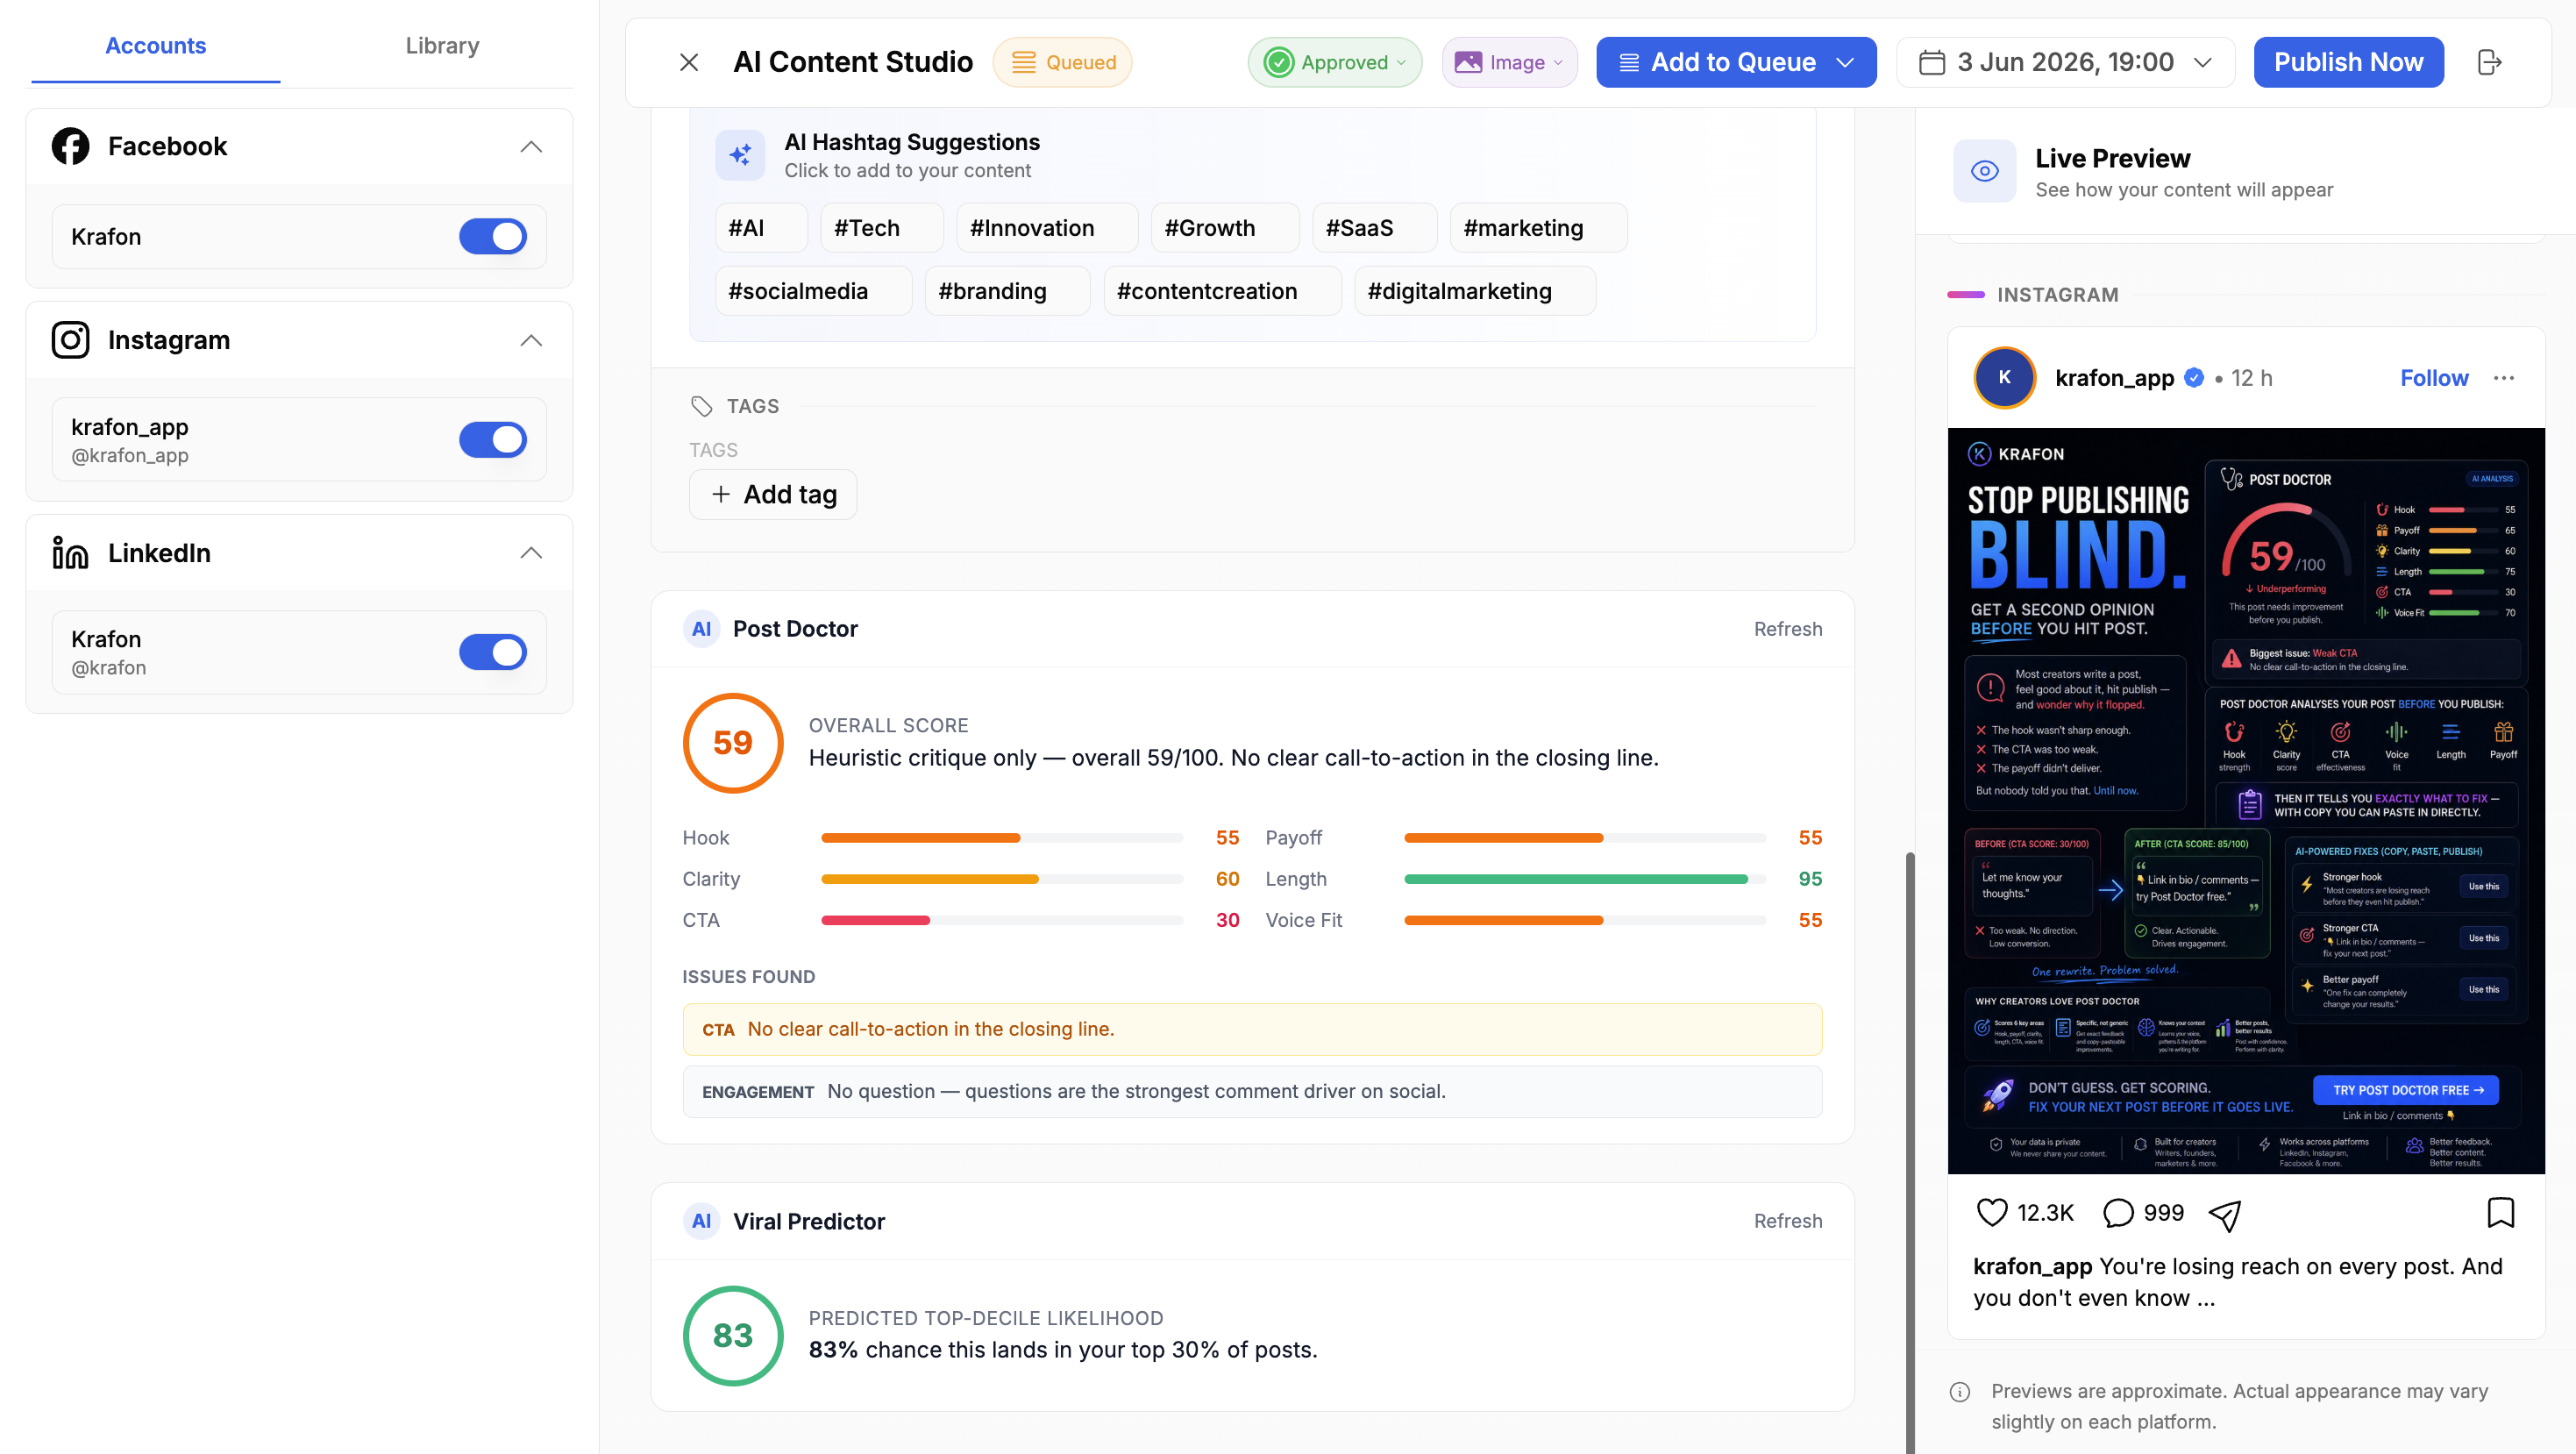Add the #SaaS hashtag suggestion
Viewport: 2576px width, 1454px height.
pyautogui.click(x=1375, y=228)
